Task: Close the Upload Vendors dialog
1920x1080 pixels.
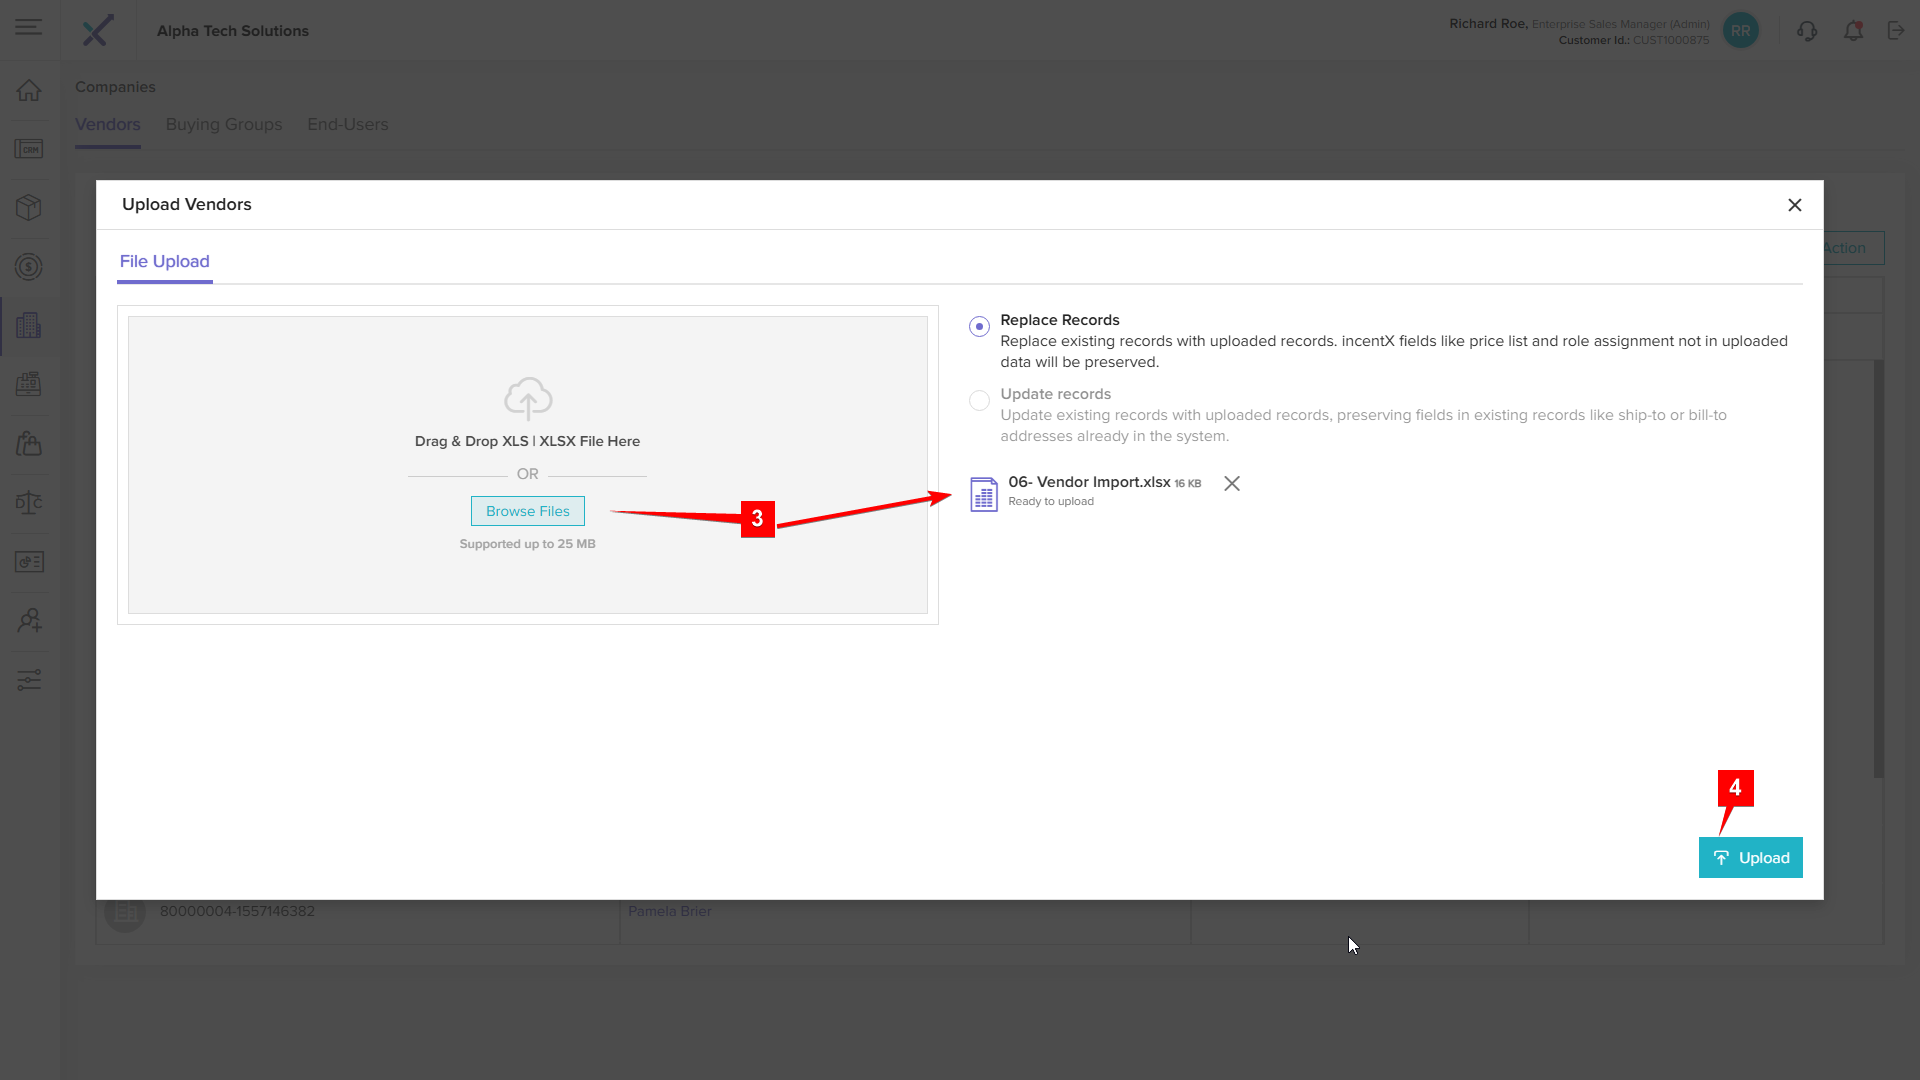Action: (1795, 205)
